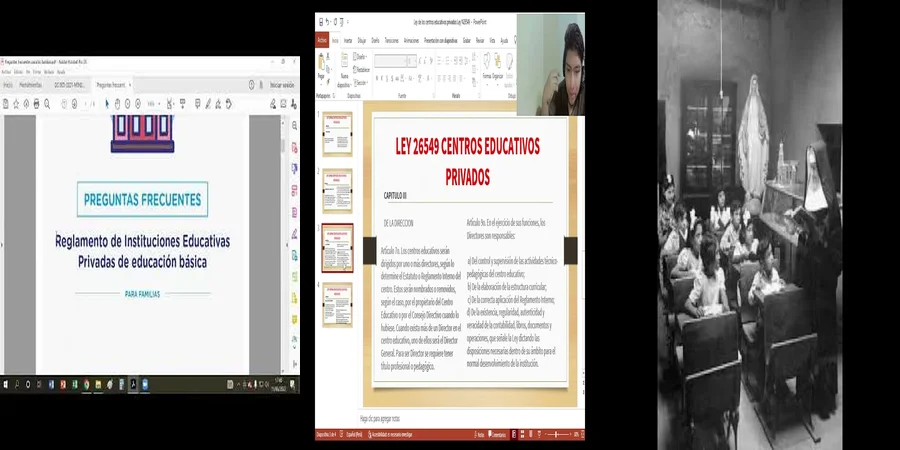Open the Transiciones ribbon tab

391,41
